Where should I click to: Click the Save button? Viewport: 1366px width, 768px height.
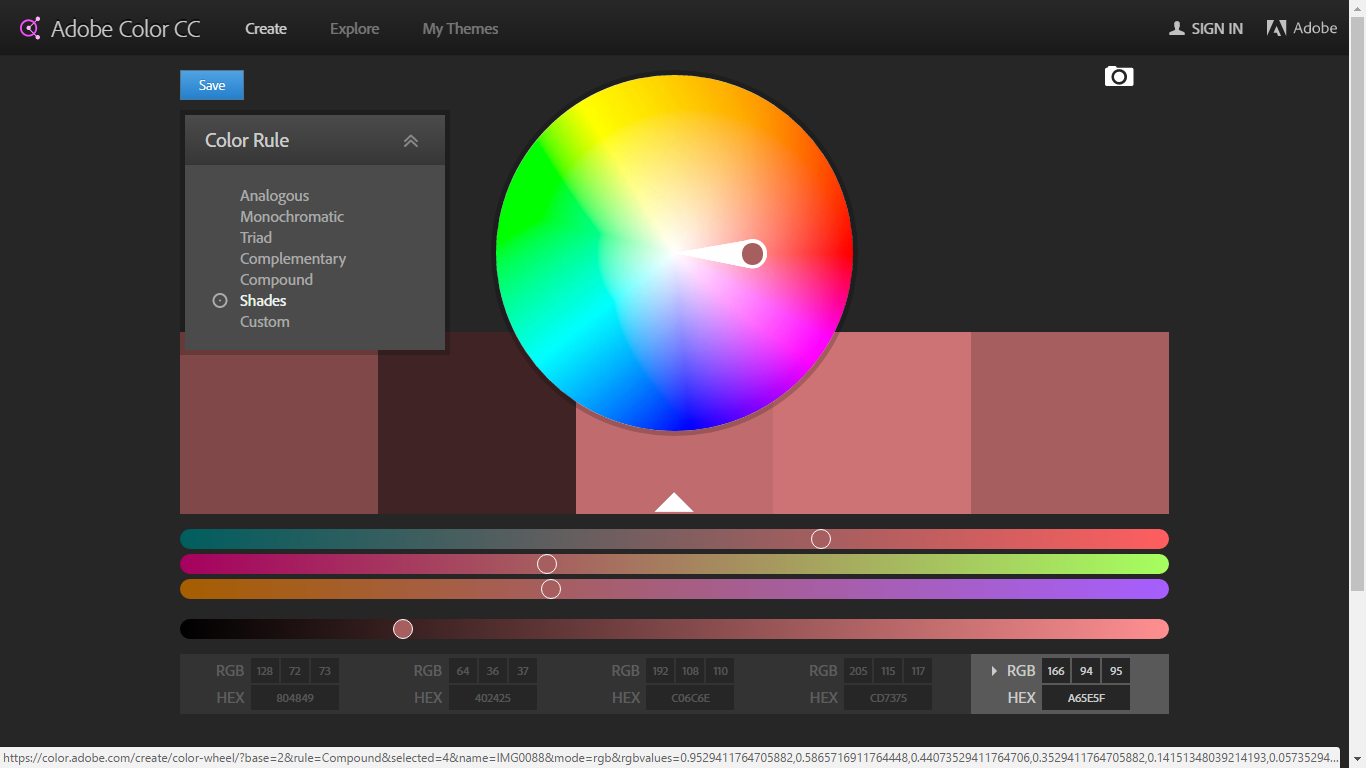click(x=212, y=85)
